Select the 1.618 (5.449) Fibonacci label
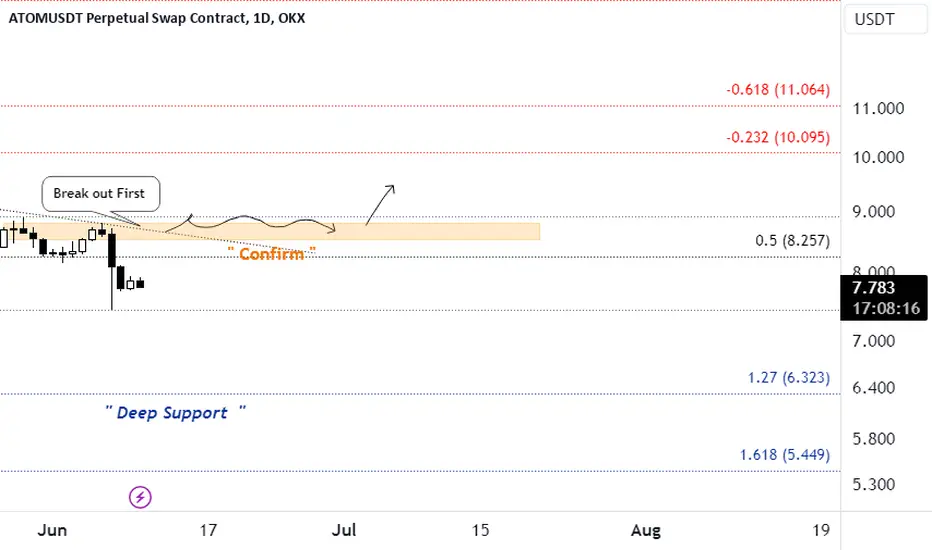 click(785, 455)
